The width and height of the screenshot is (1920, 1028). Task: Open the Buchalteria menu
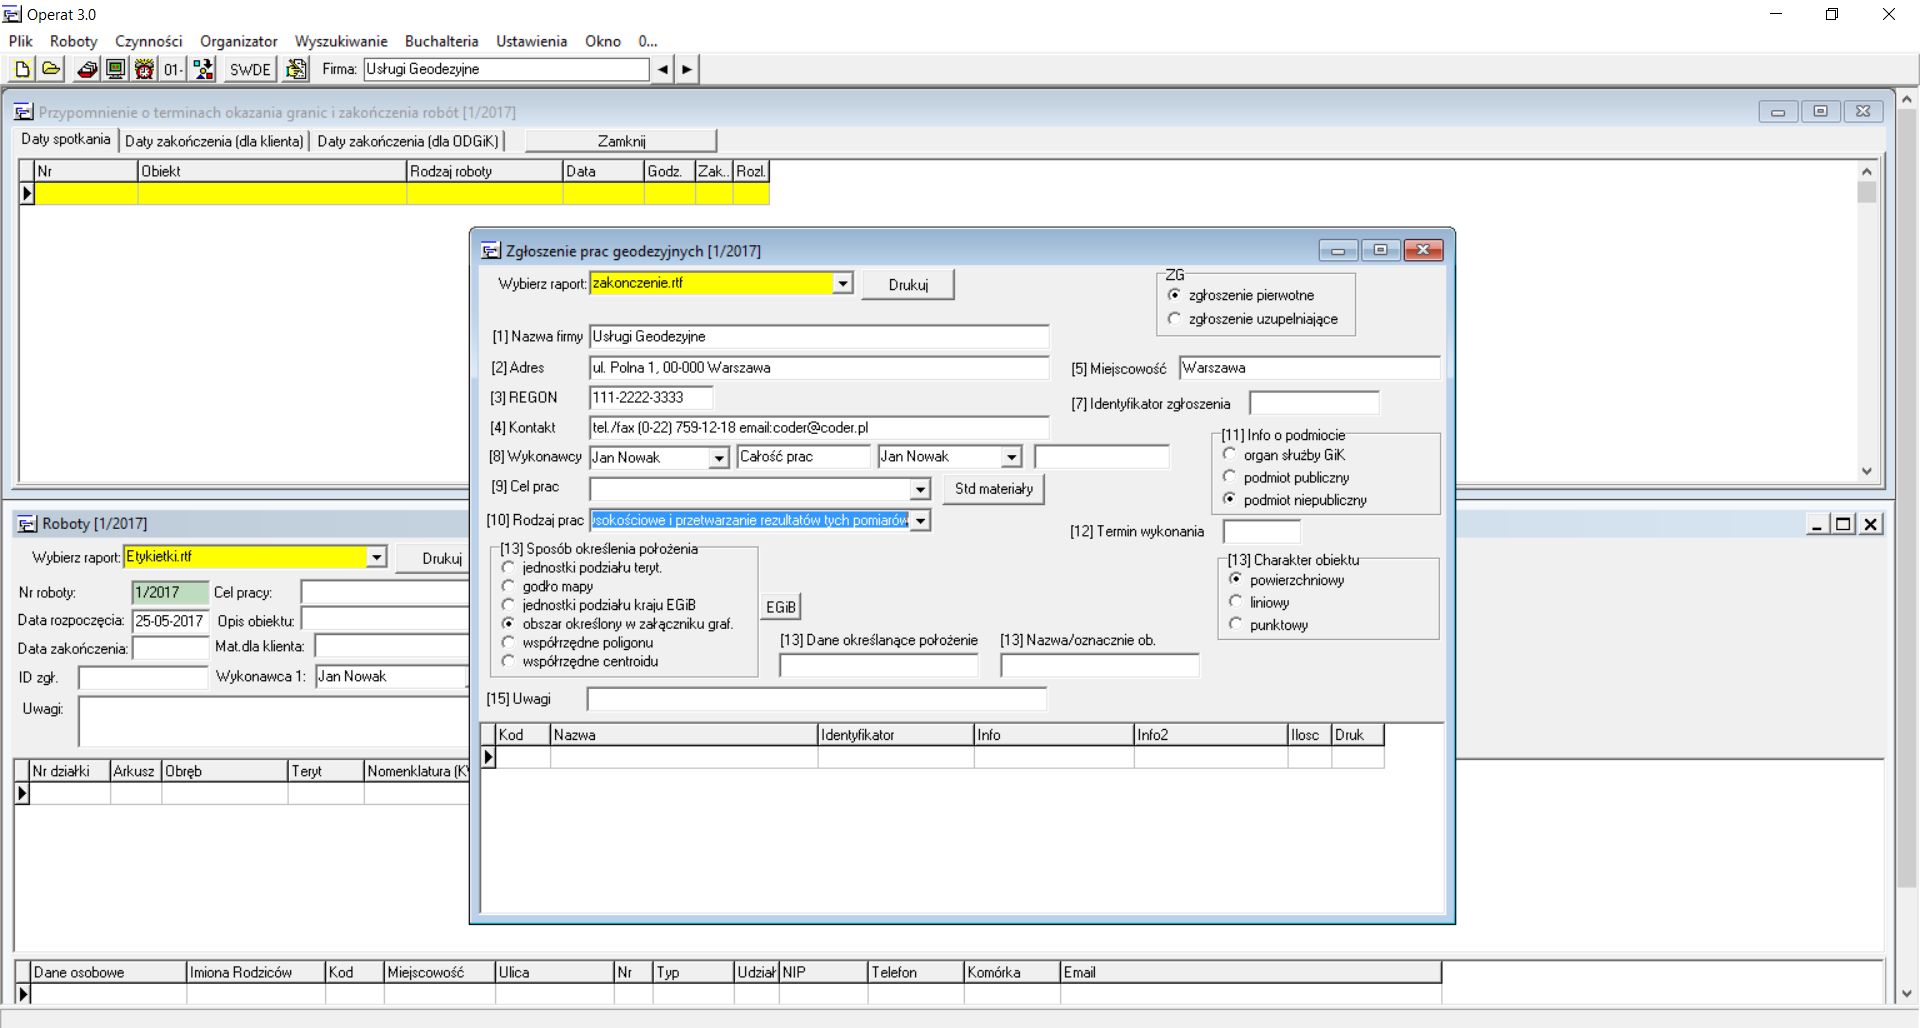(441, 41)
